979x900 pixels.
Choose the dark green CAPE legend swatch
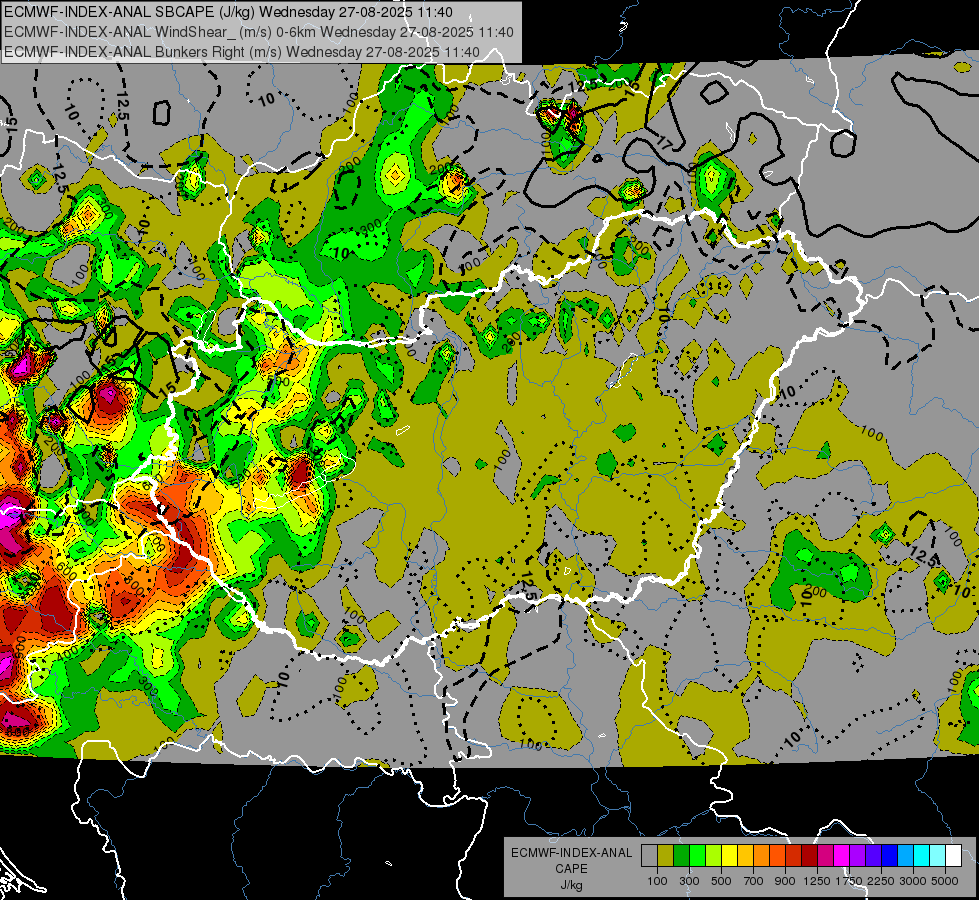pyautogui.click(x=681, y=855)
